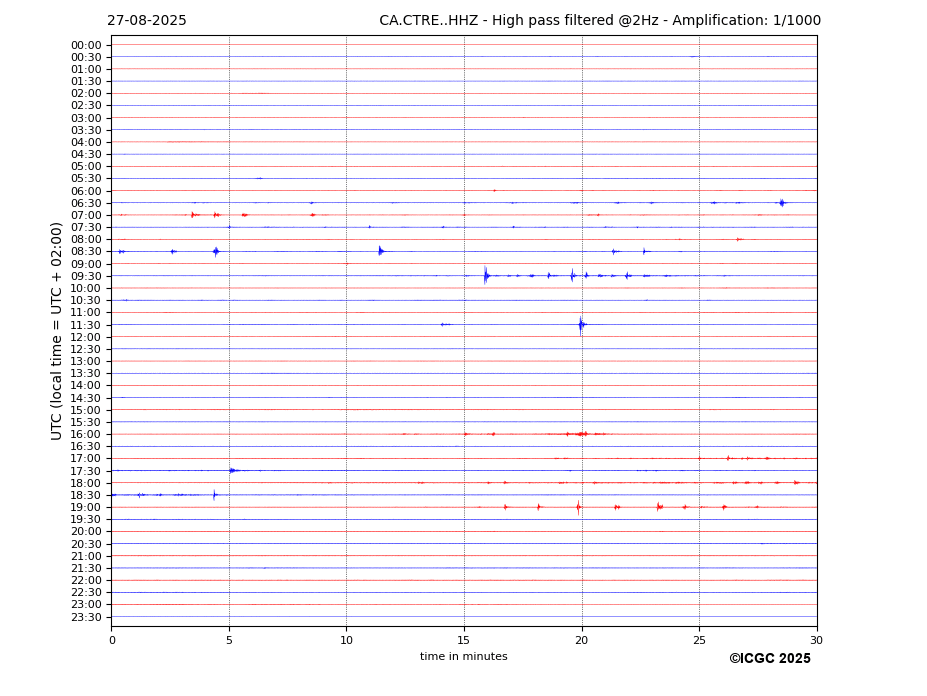Viewport: 927px width, 696px height.
Task: Select the 04:00 time row label
Action: coord(86,143)
